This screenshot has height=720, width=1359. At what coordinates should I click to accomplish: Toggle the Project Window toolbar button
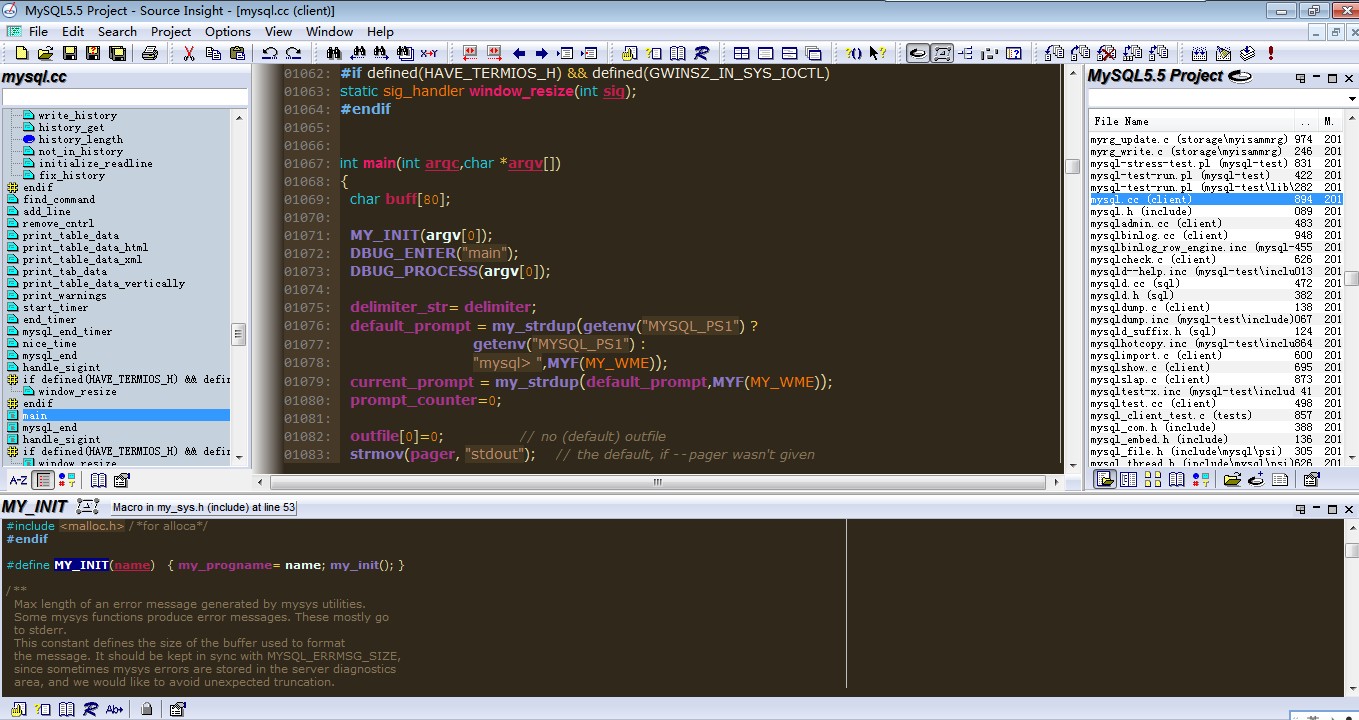(x=917, y=53)
